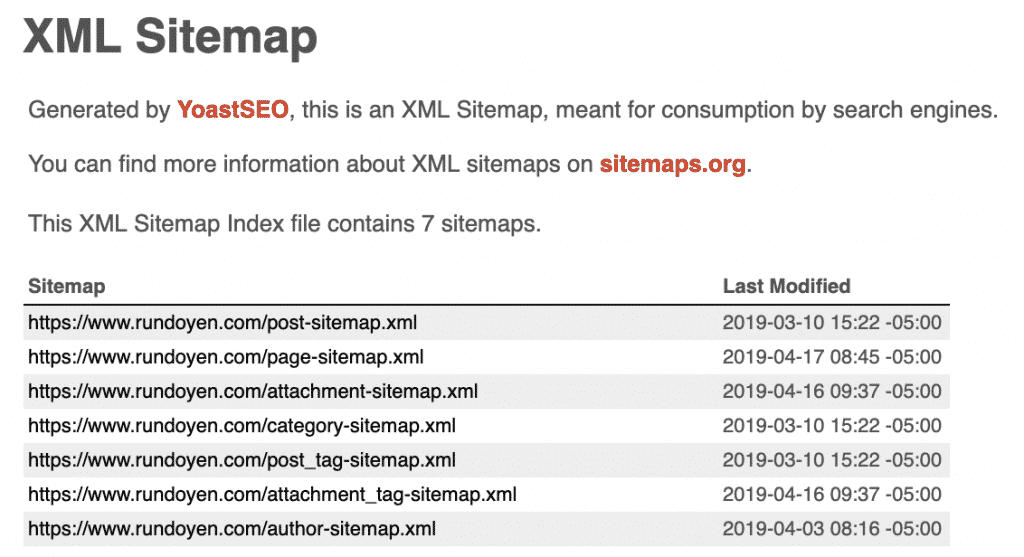The image size is (1024, 557).
Task: Click the 'contains 7 sitemaps' sentence
Action: pyautogui.click(x=284, y=224)
